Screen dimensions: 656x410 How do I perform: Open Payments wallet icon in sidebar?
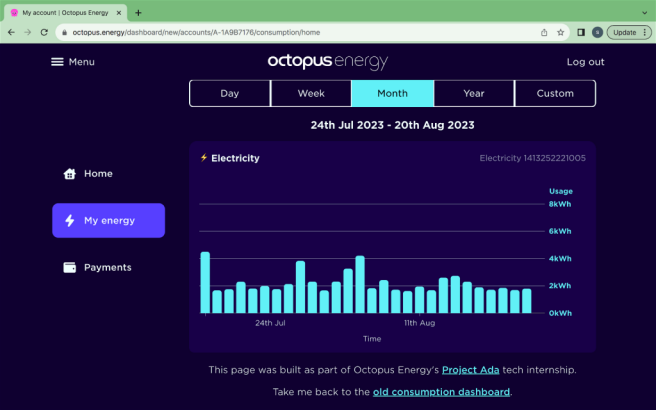(x=69, y=267)
